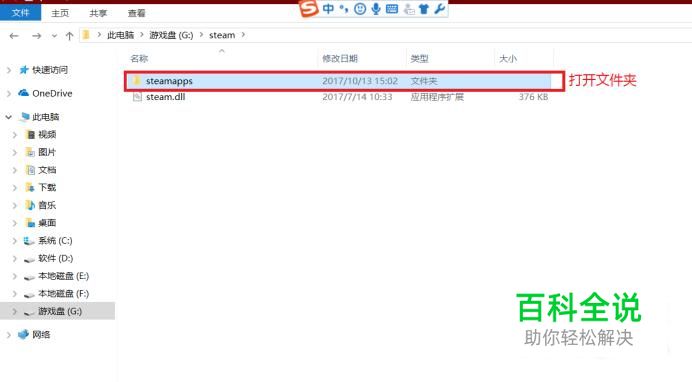Open 本地磁盘 (E:) in the sidebar
The image size is (692, 382).
pyautogui.click(x=63, y=276)
